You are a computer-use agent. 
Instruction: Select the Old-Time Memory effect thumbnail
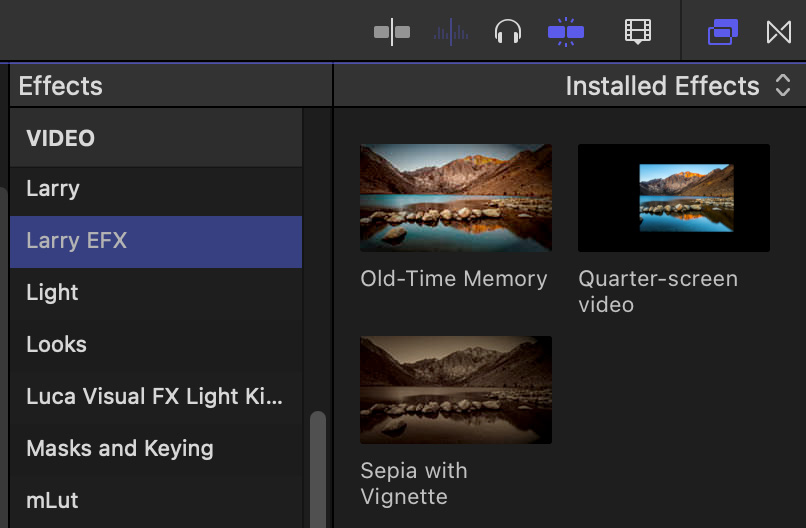[x=455, y=198]
